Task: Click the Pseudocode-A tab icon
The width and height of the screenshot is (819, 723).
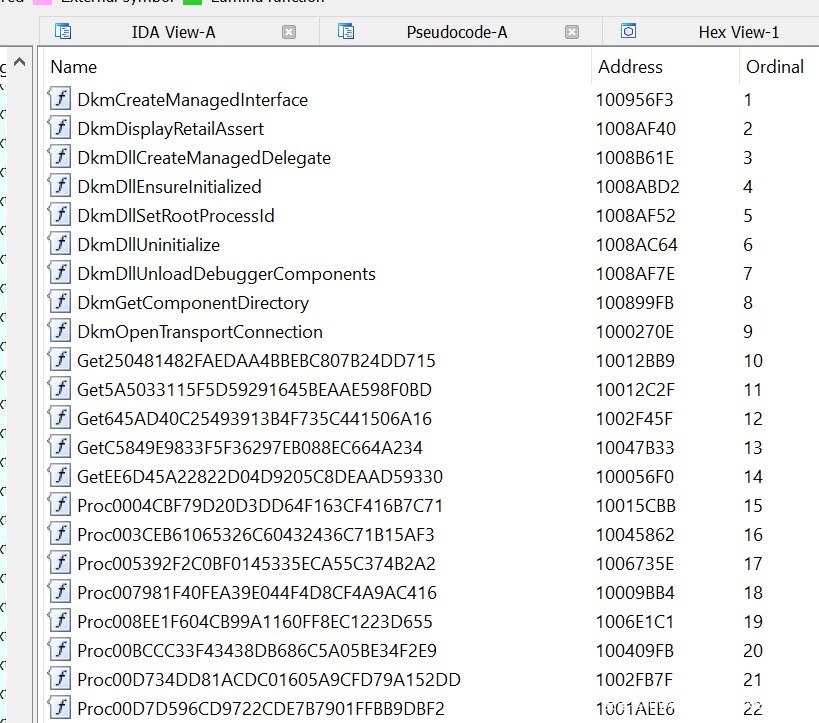Action: pyautogui.click(x=347, y=32)
